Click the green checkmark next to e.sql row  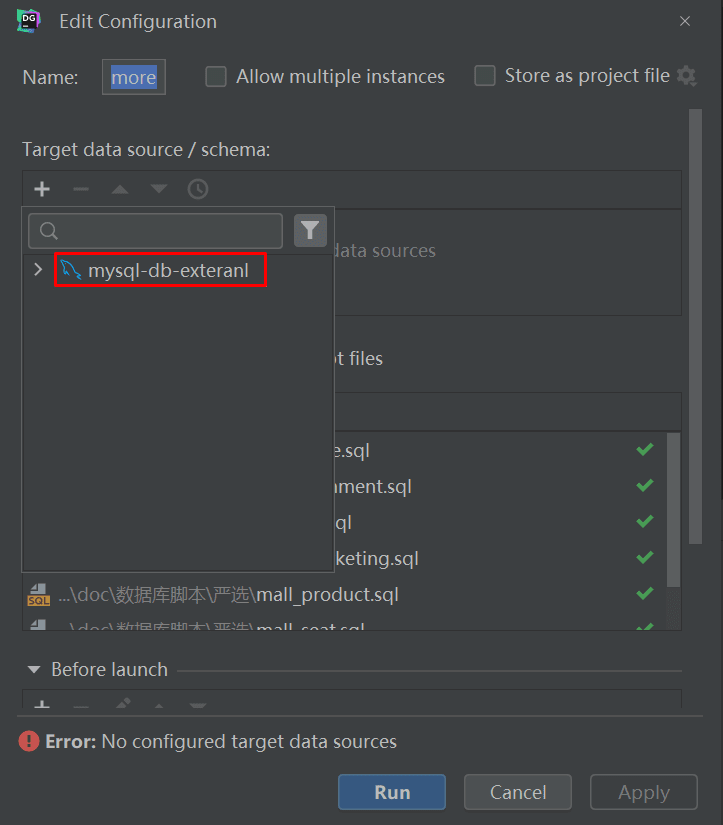click(645, 449)
